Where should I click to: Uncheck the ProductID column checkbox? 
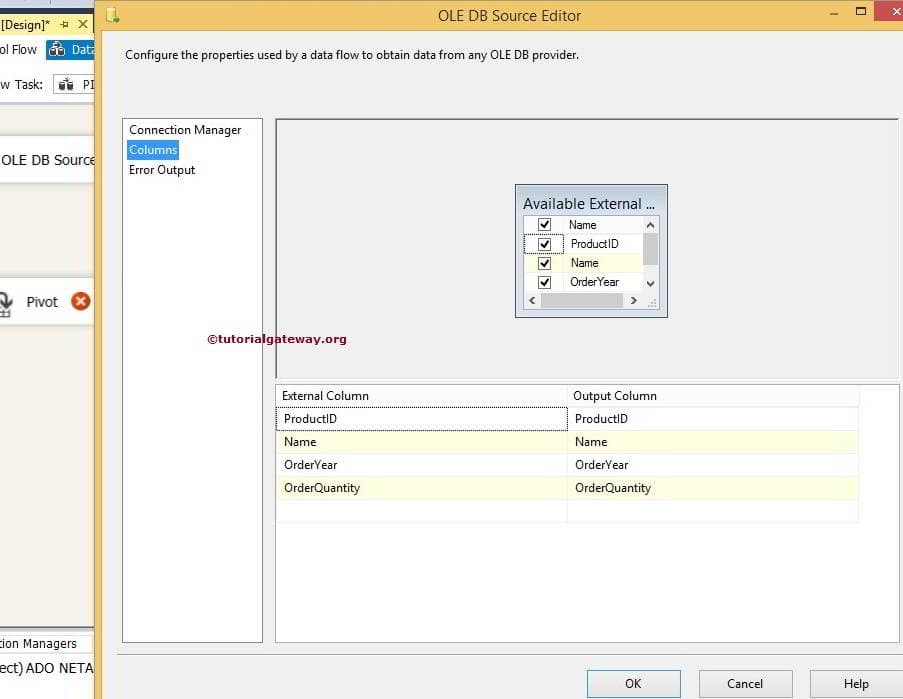[x=544, y=243]
